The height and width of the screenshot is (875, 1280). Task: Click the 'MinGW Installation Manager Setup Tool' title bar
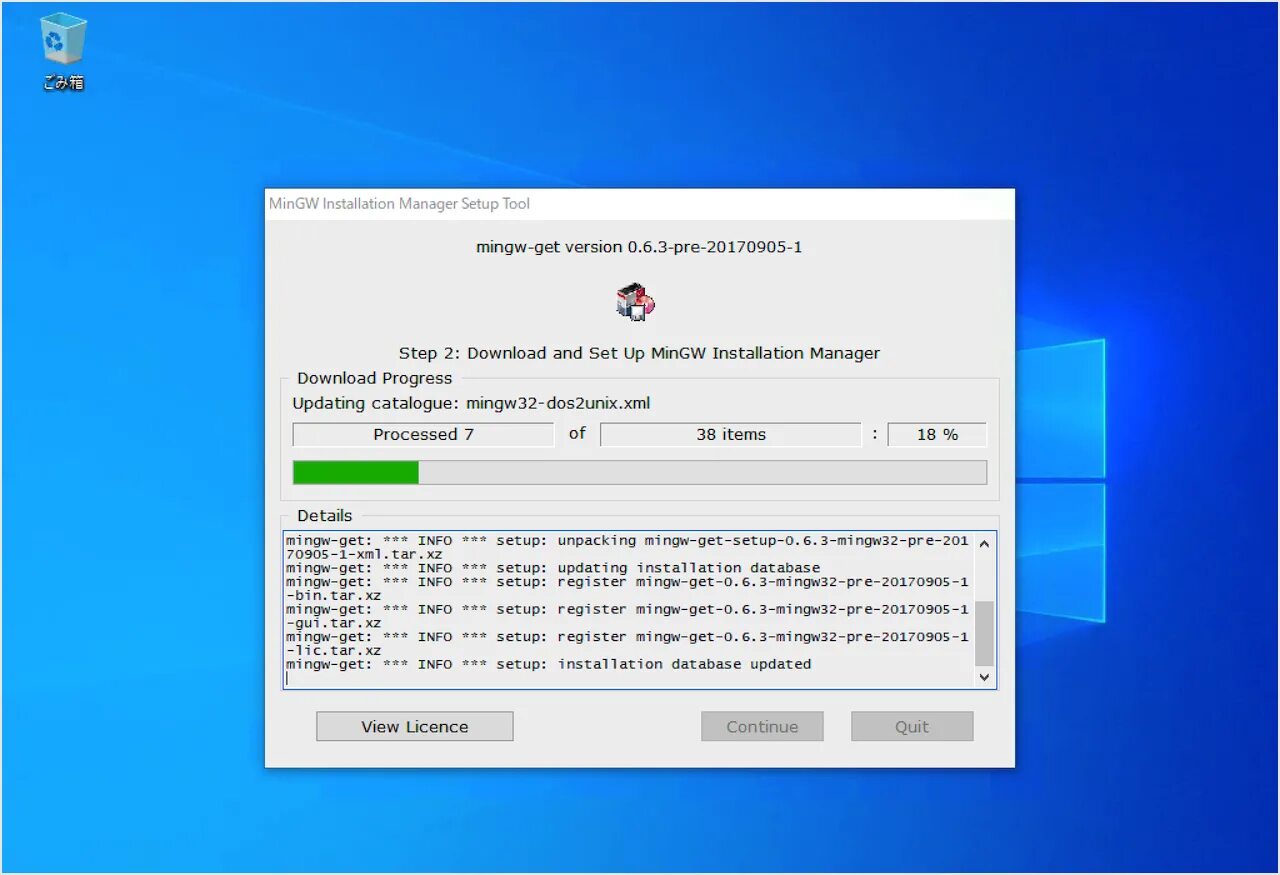[640, 204]
